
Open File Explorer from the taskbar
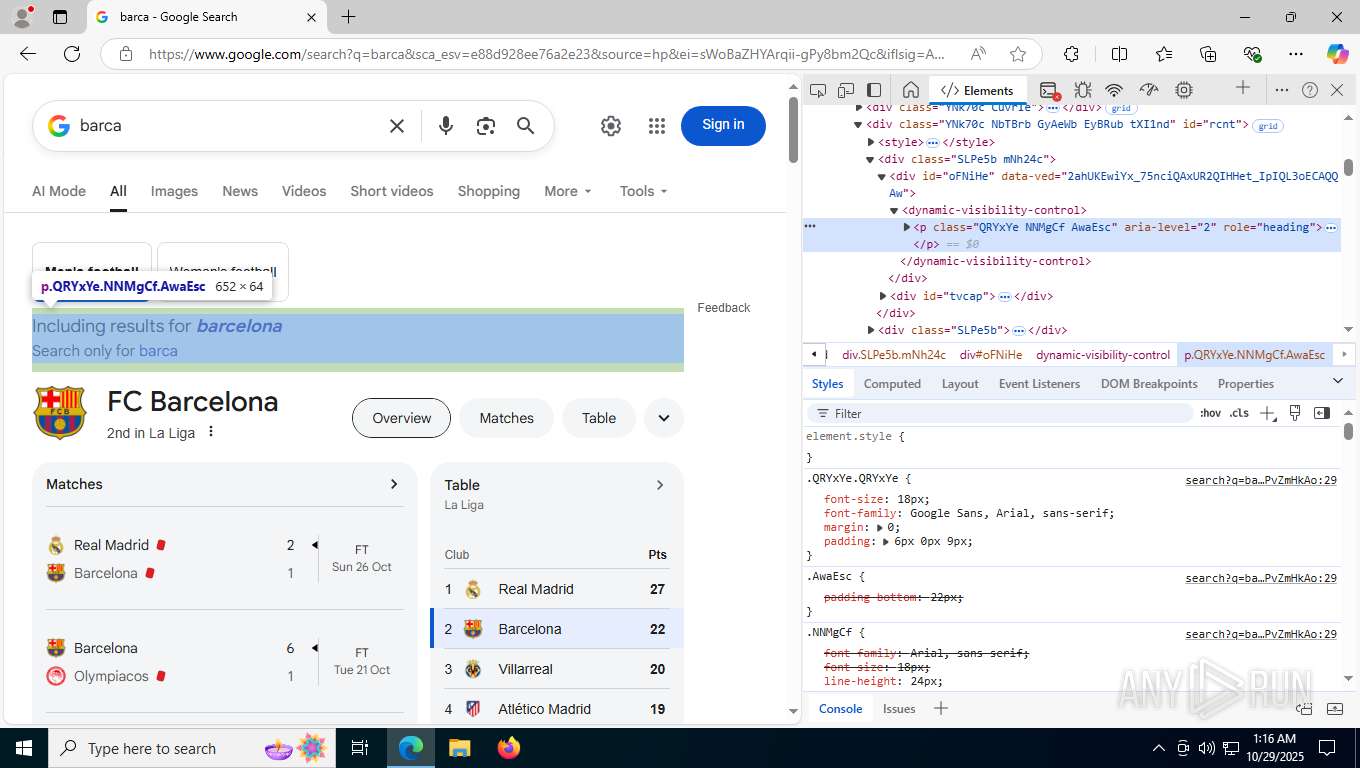459,748
